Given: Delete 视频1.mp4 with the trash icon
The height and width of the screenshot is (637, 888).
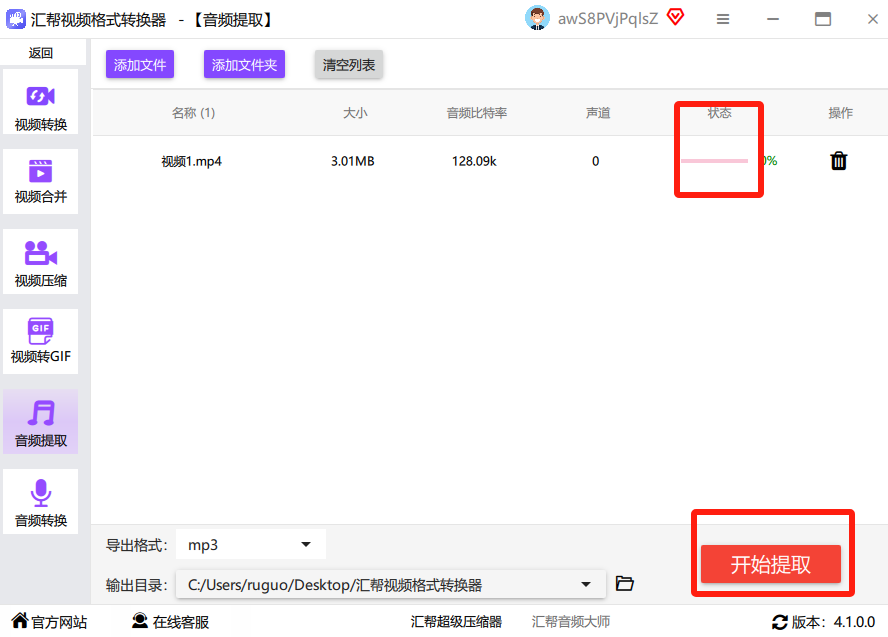Looking at the screenshot, I should point(839,161).
